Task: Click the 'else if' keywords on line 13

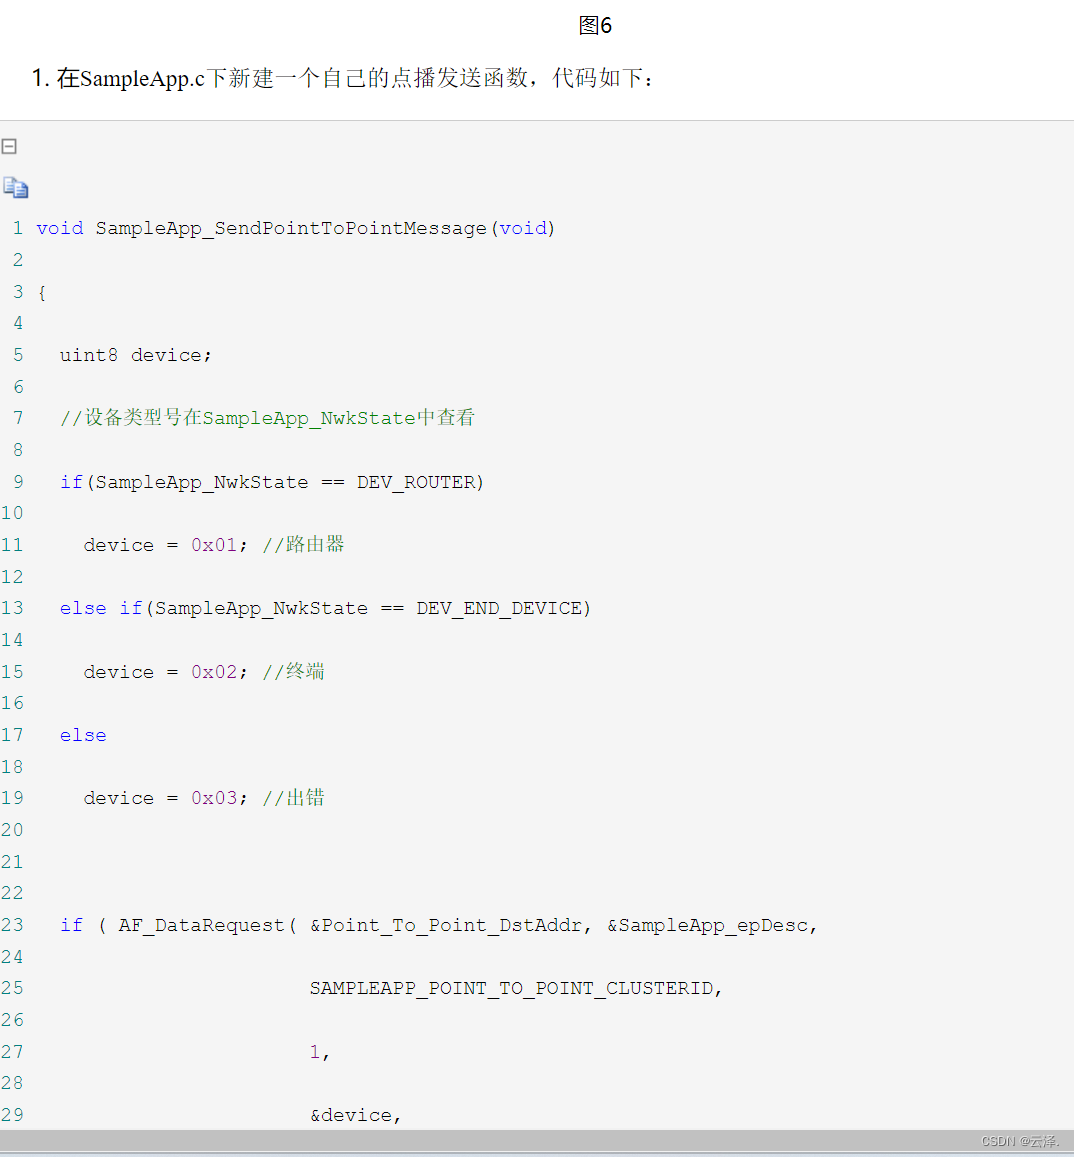Action: 101,609
